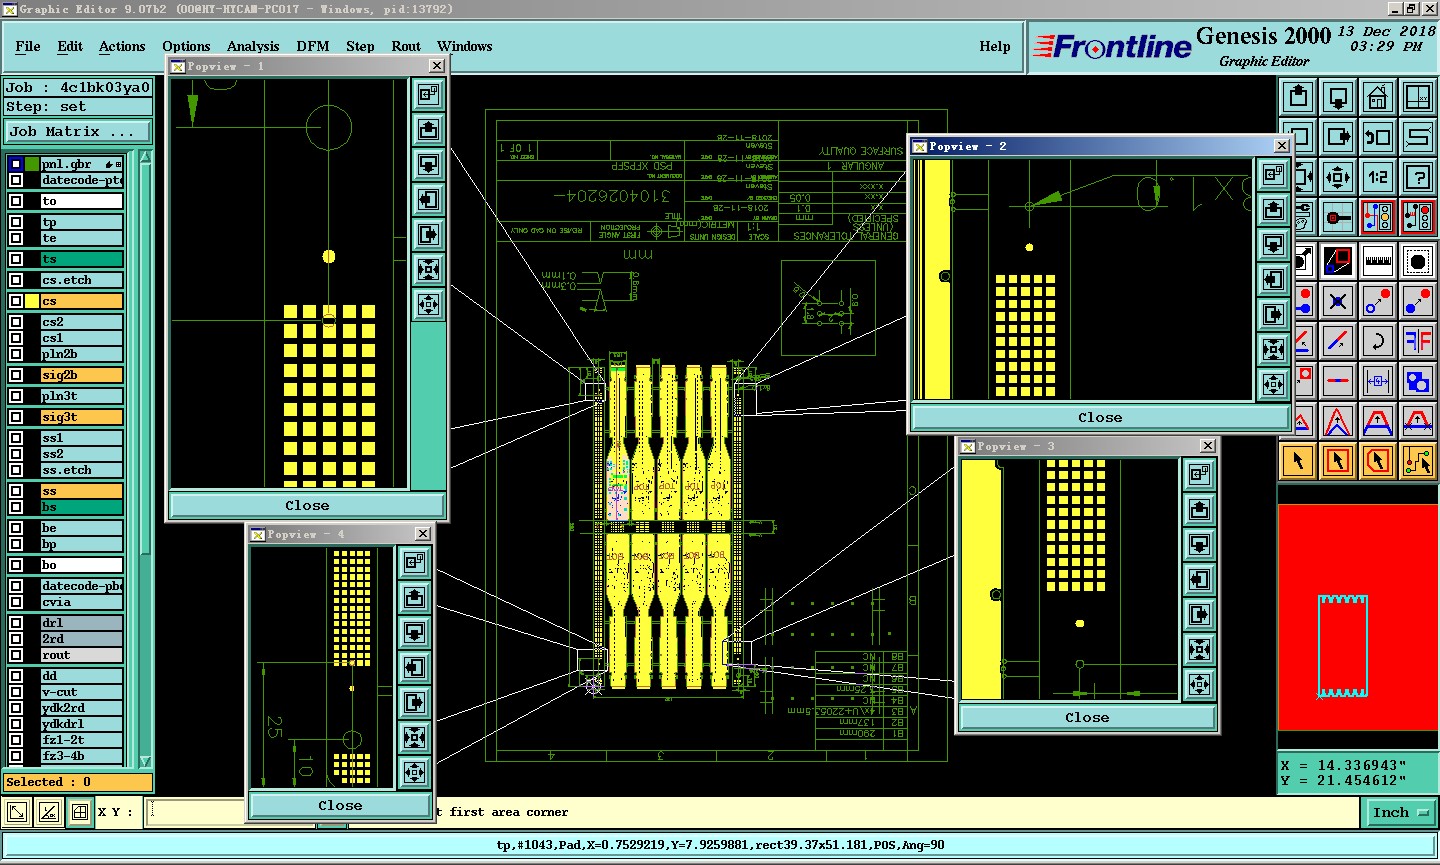Select the rectangle-select arrow tool

[1338, 461]
